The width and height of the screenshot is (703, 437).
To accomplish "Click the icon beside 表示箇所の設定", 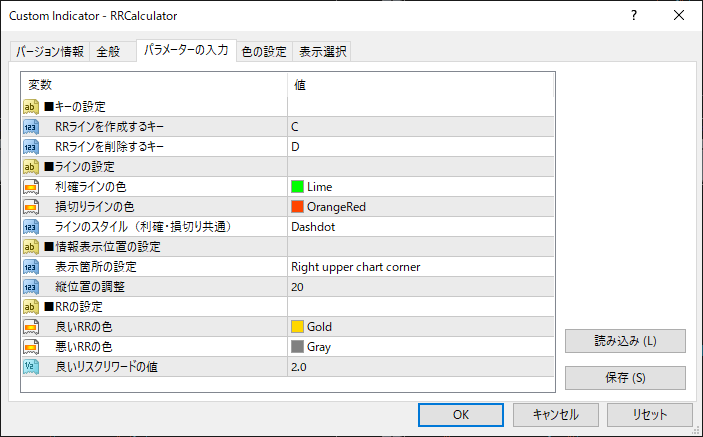I will [30, 267].
